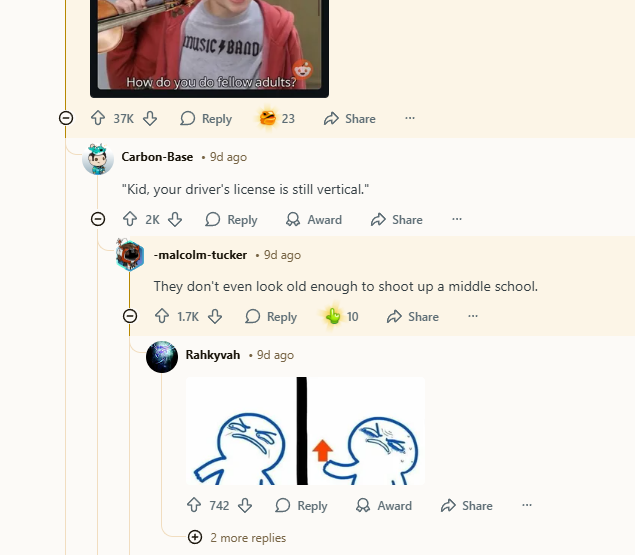The width and height of the screenshot is (635, 555).
Task: Share Rahkyvah's comment
Action: tap(466, 505)
